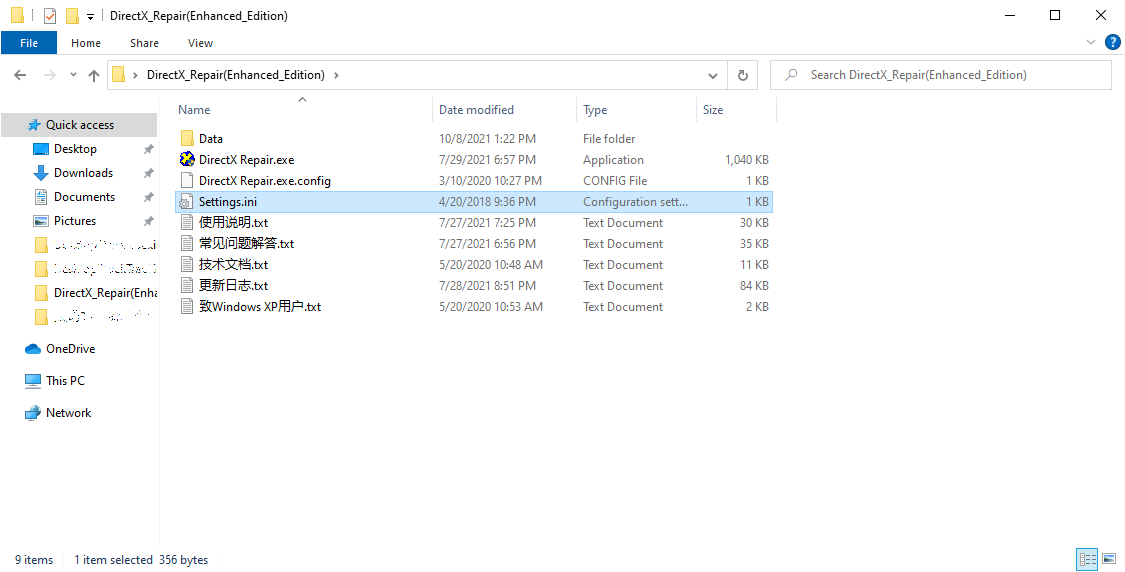Viewport: 1125px width, 572px height.
Task: Click the Forward navigation arrow
Action: point(50,75)
